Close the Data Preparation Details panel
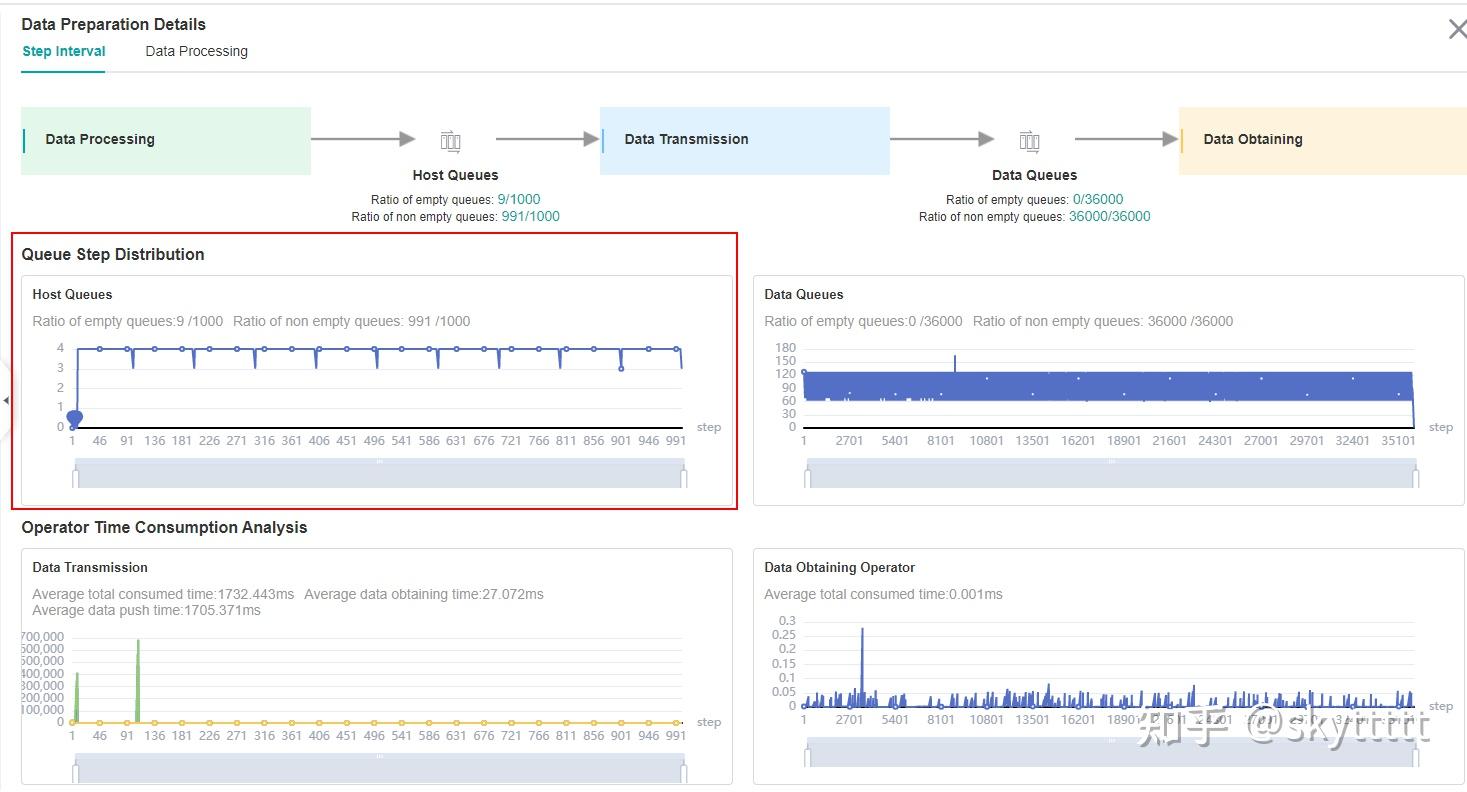Screen dimensions: 1467x792 click(x=1456, y=30)
